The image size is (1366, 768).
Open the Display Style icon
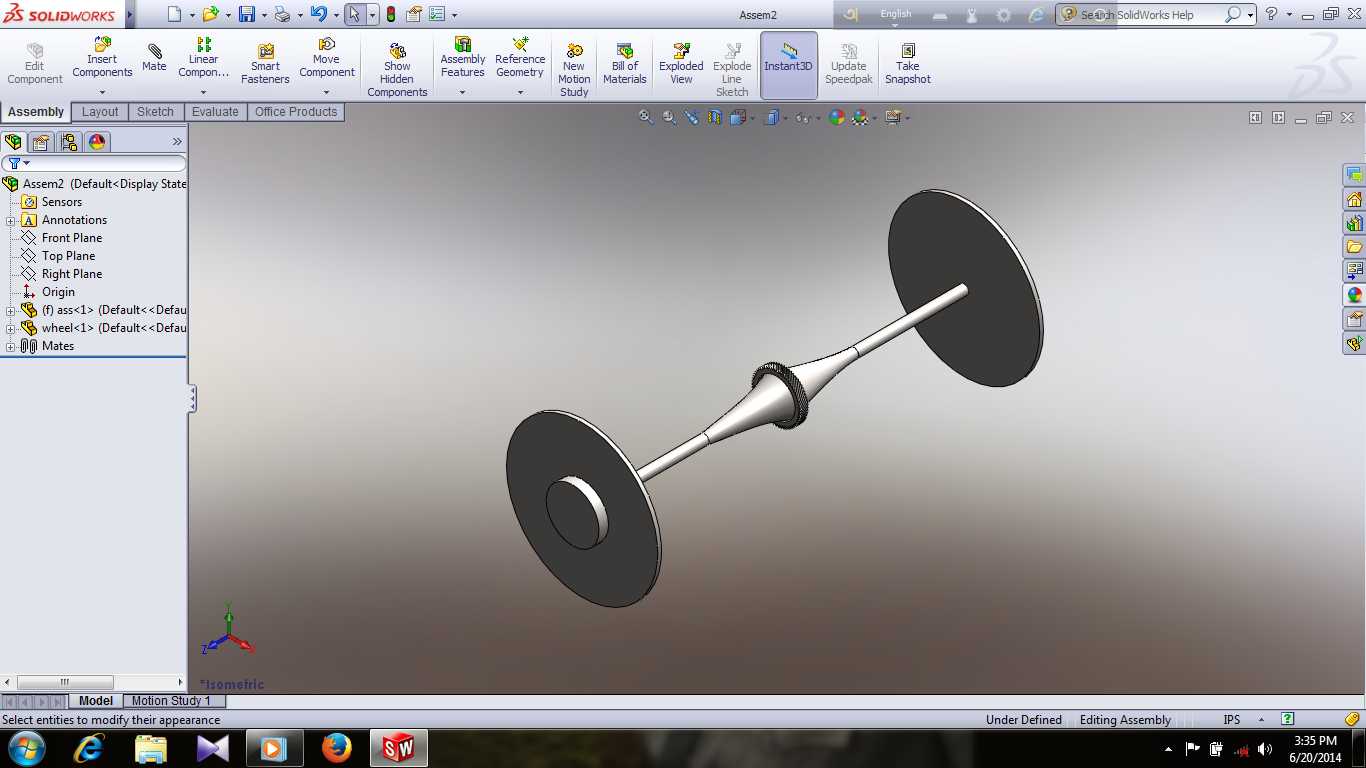point(771,117)
